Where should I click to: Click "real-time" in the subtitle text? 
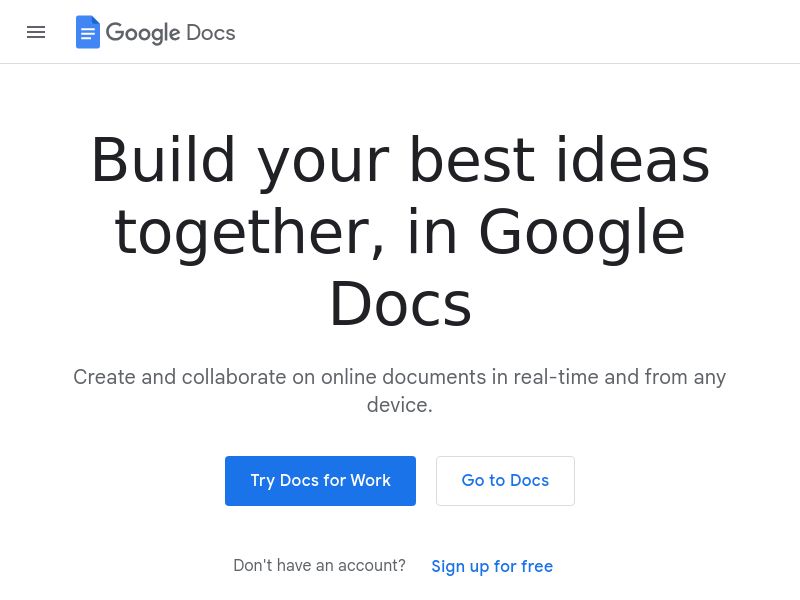(x=556, y=377)
